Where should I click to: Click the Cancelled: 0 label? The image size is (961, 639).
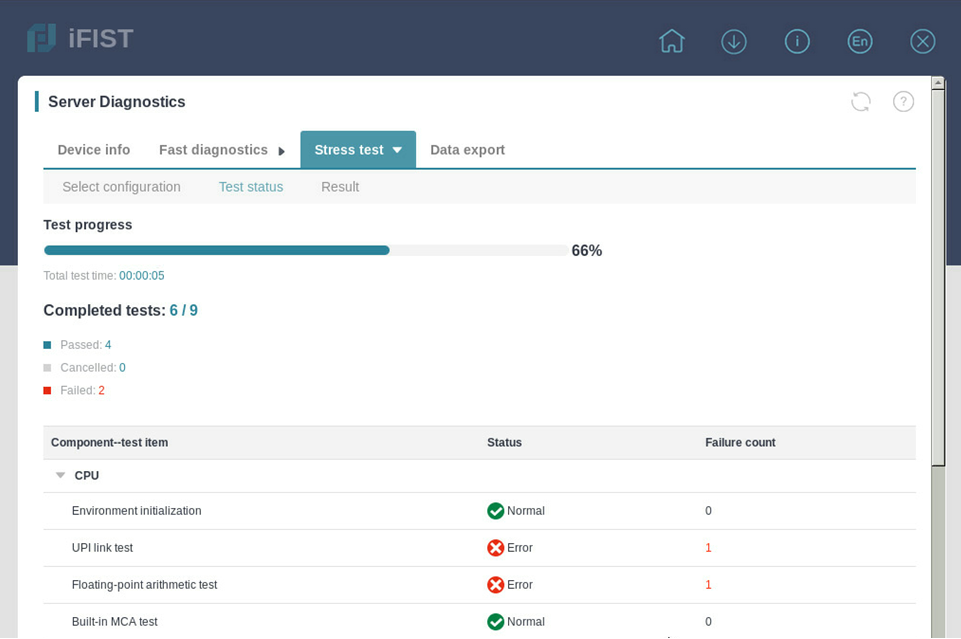(93, 368)
